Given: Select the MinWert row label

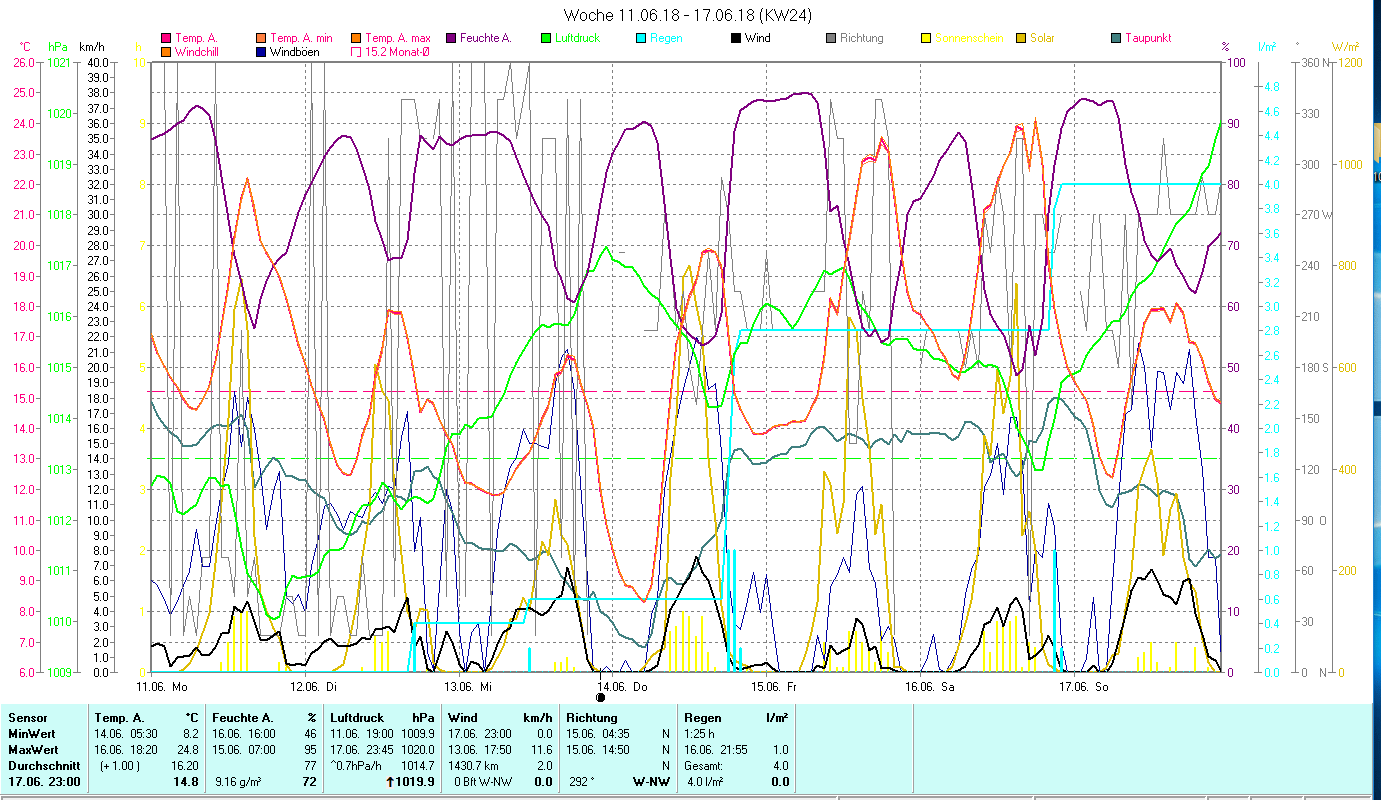Looking at the screenshot, I should [x=31, y=733].
